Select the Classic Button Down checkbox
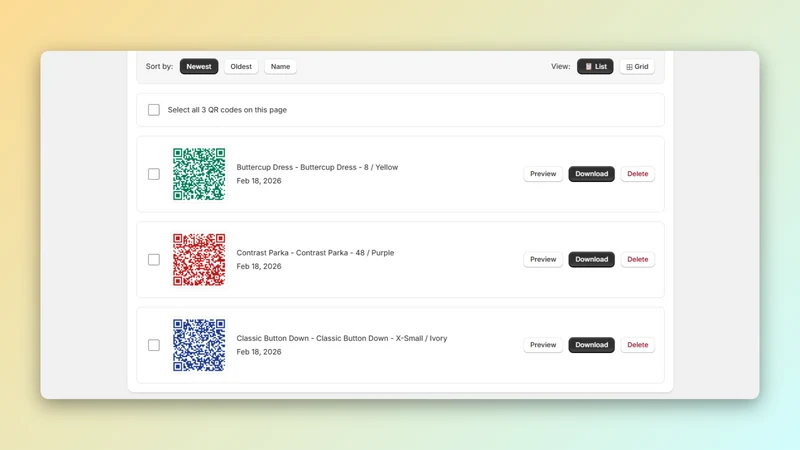800x450 pixels. 154,345
